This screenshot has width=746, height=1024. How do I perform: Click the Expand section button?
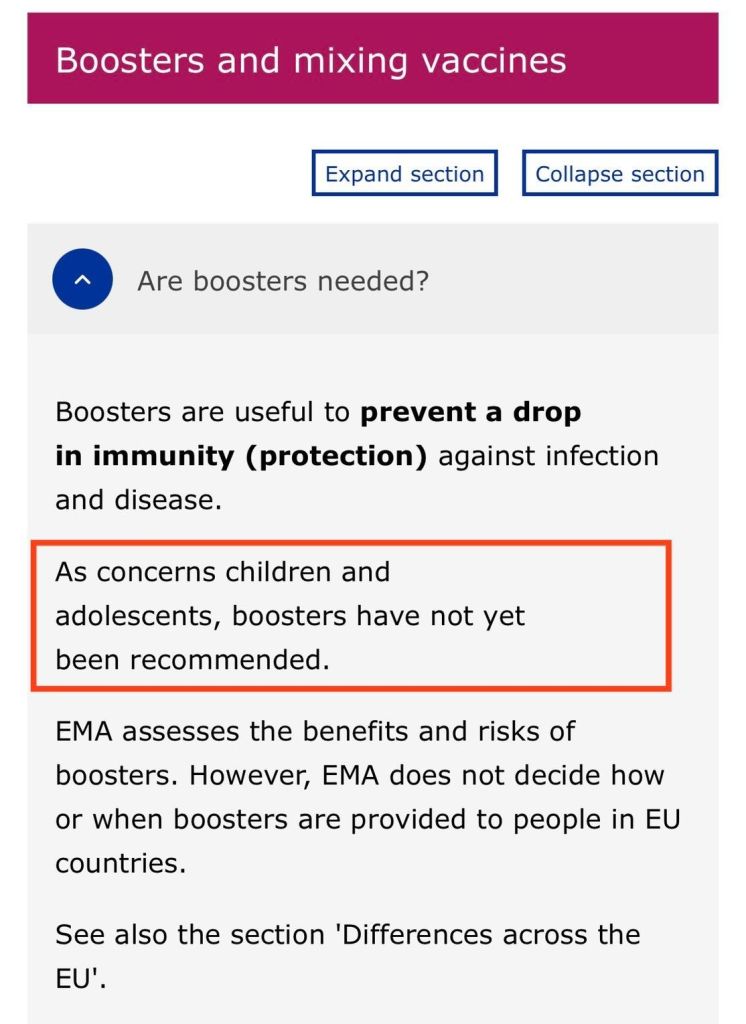tap(404, 174)
